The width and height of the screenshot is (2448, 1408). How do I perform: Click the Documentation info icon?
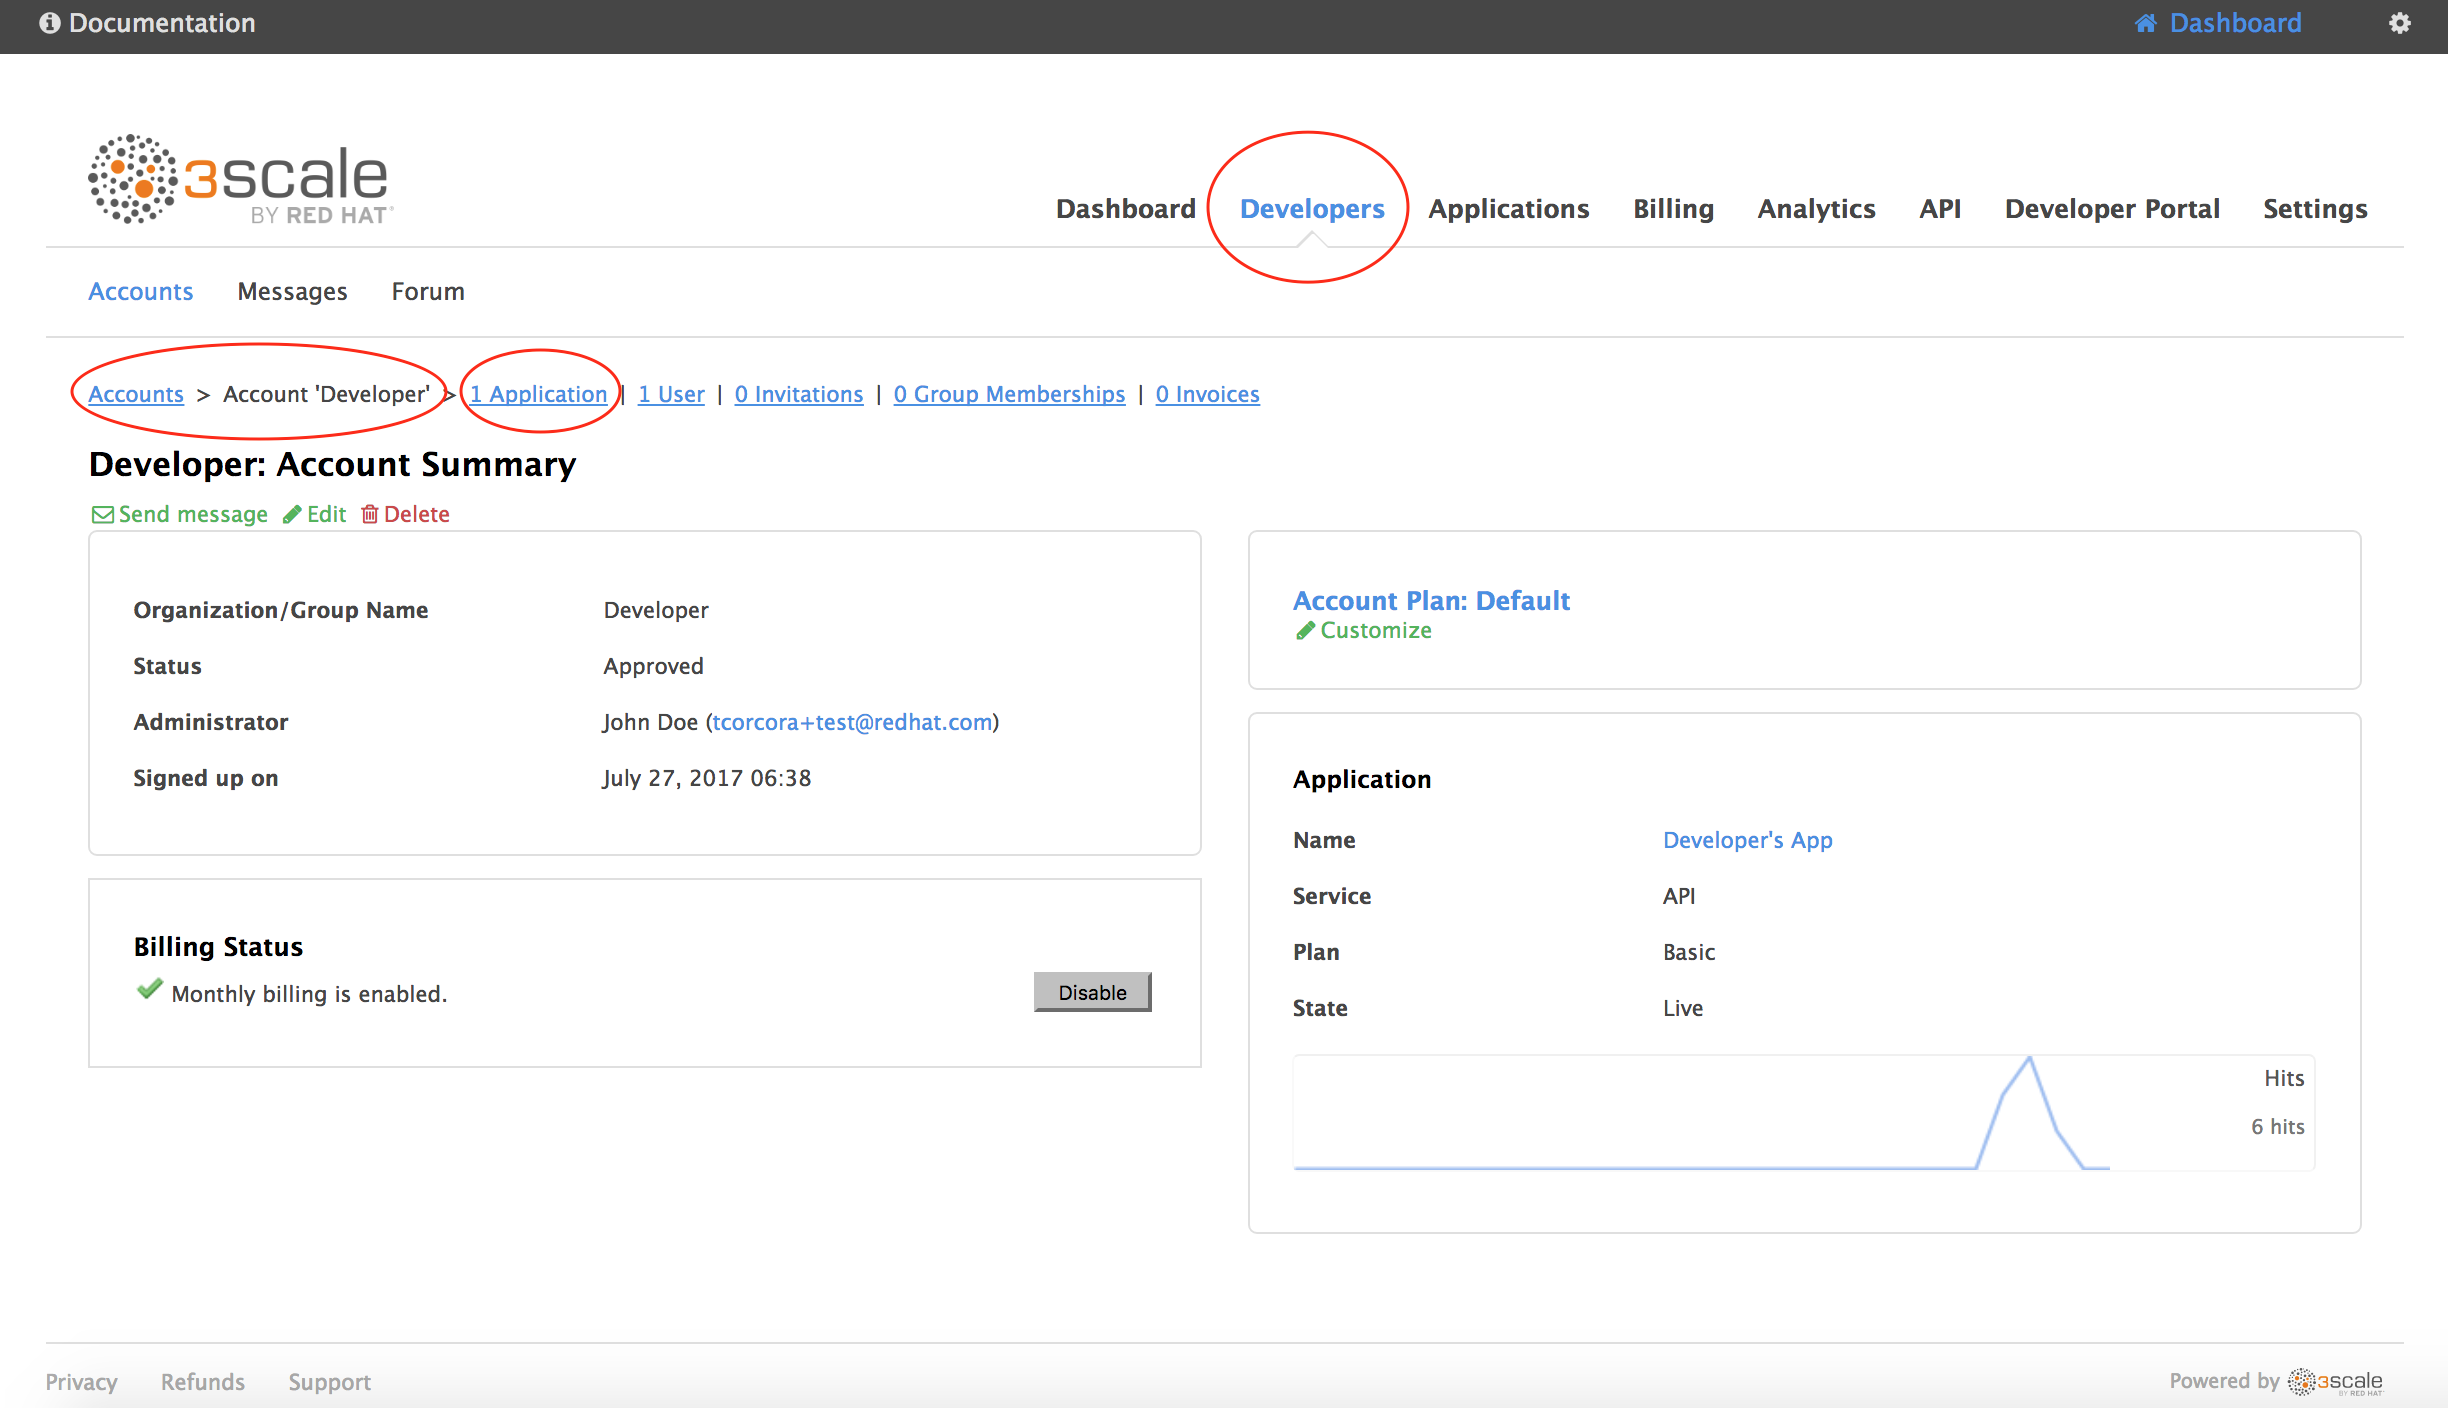(x=50, y=23)
